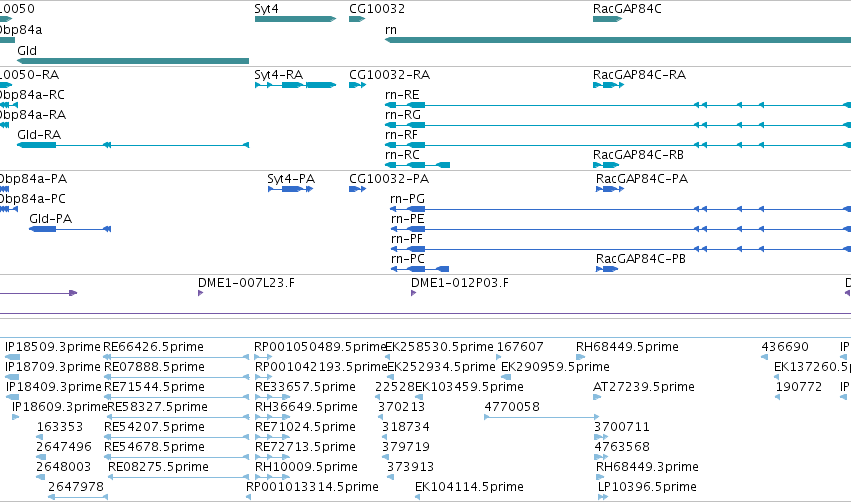Select the rn-RE transcript label
The height and width of the screenshot is (502, 851).
(402, 94)
